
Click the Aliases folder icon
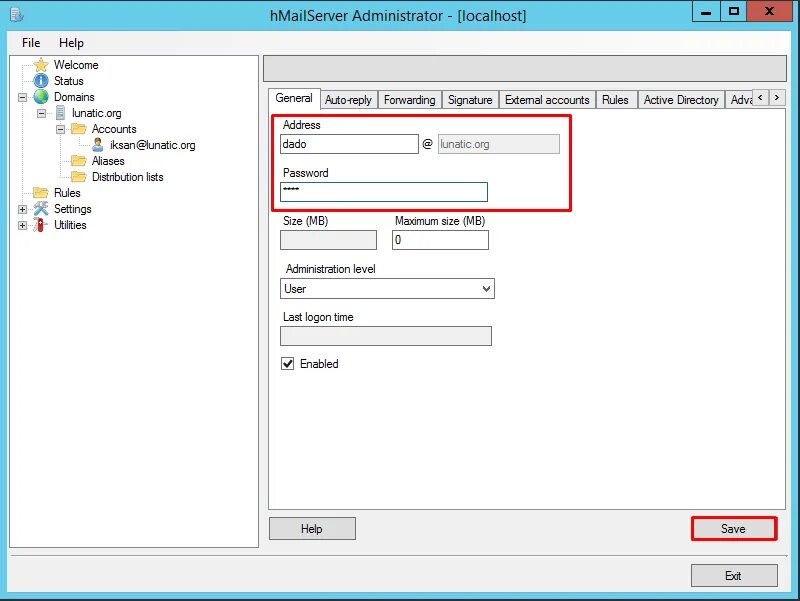click(x=79, y=161)
